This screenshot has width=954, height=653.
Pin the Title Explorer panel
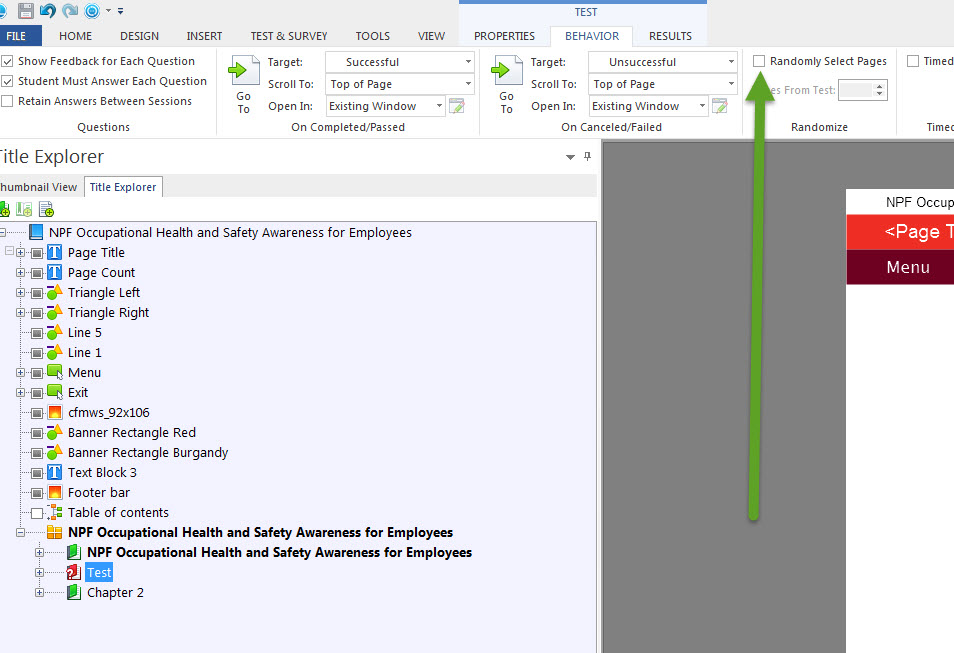[587, 156]
